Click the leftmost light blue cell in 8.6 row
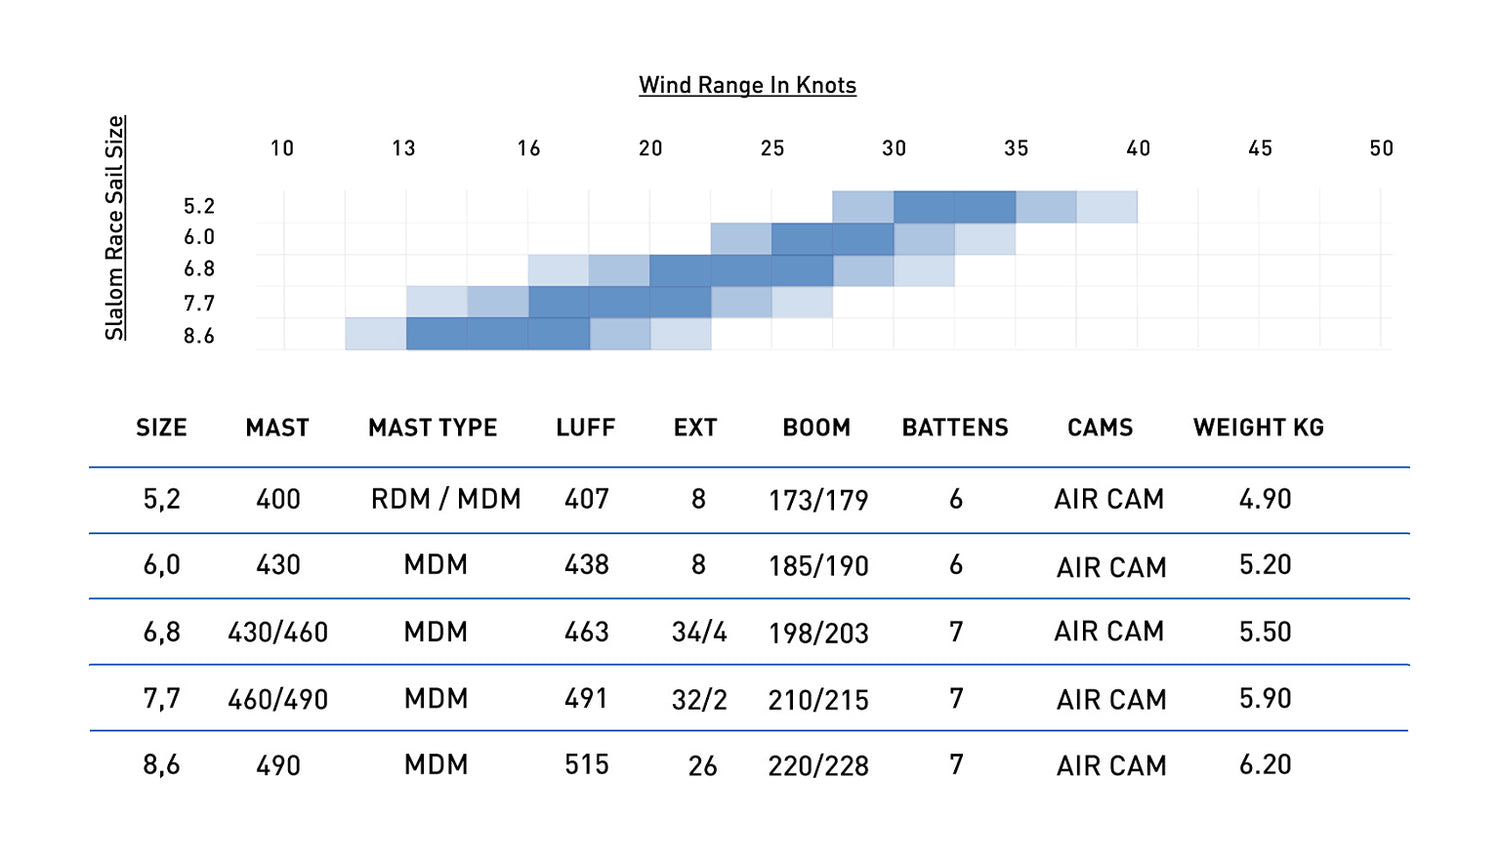Image resolution: width=1500 pixels, height=861 pixels. 375,334
